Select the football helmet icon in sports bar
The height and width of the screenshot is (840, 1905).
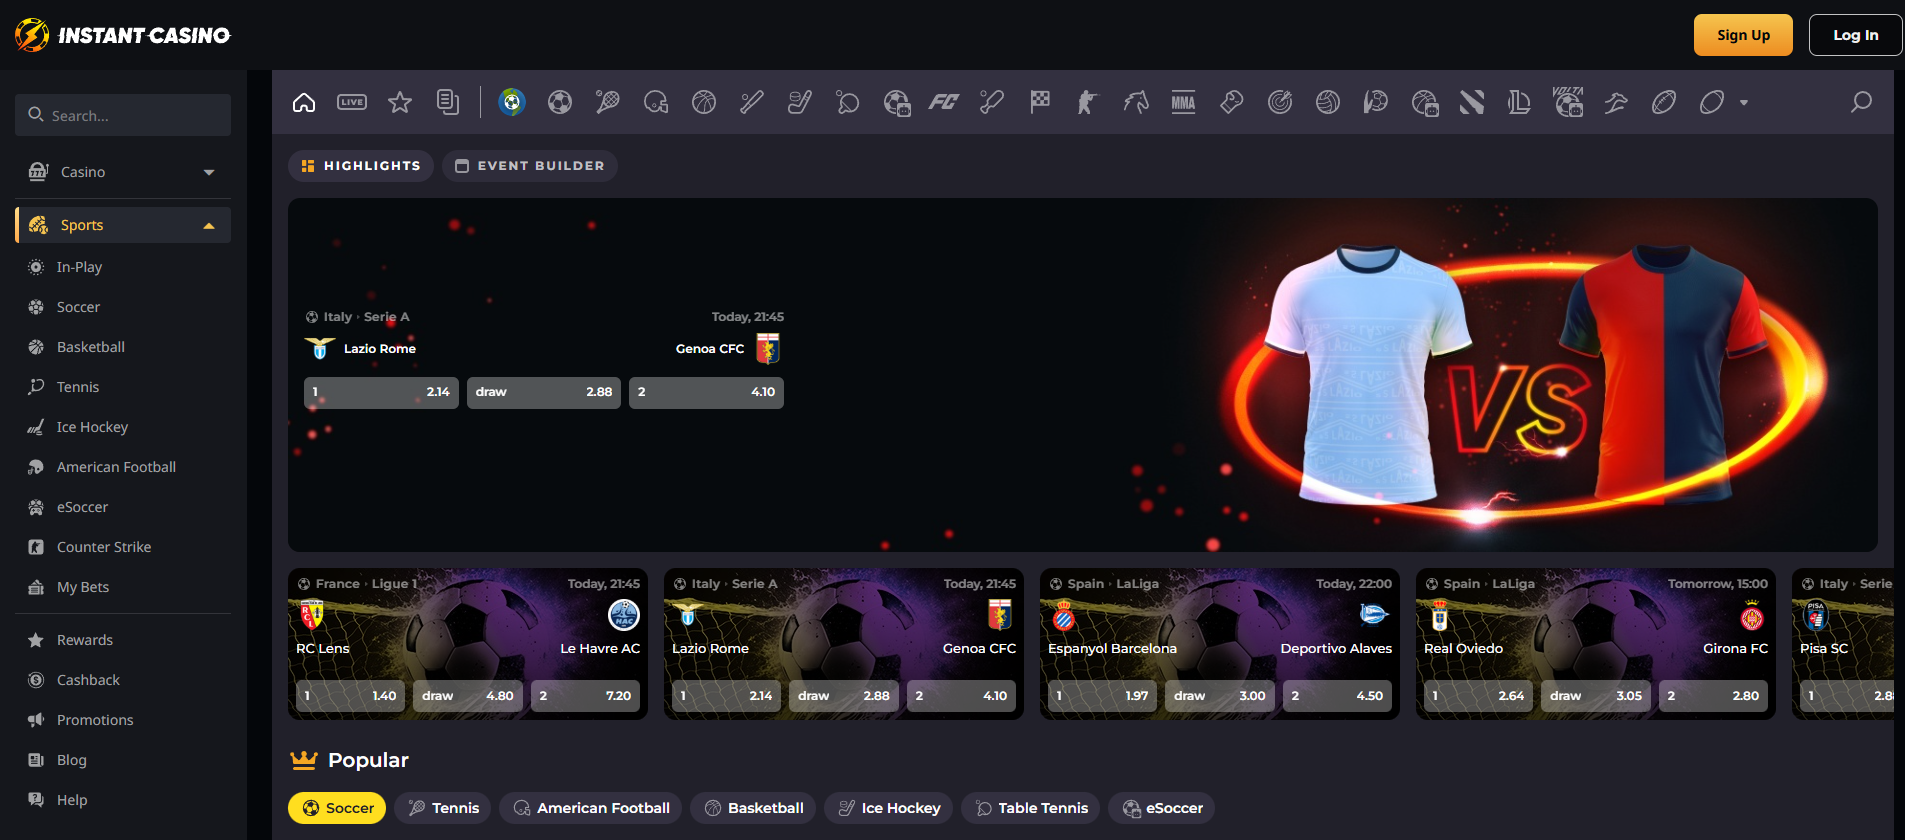coord(656,102)
